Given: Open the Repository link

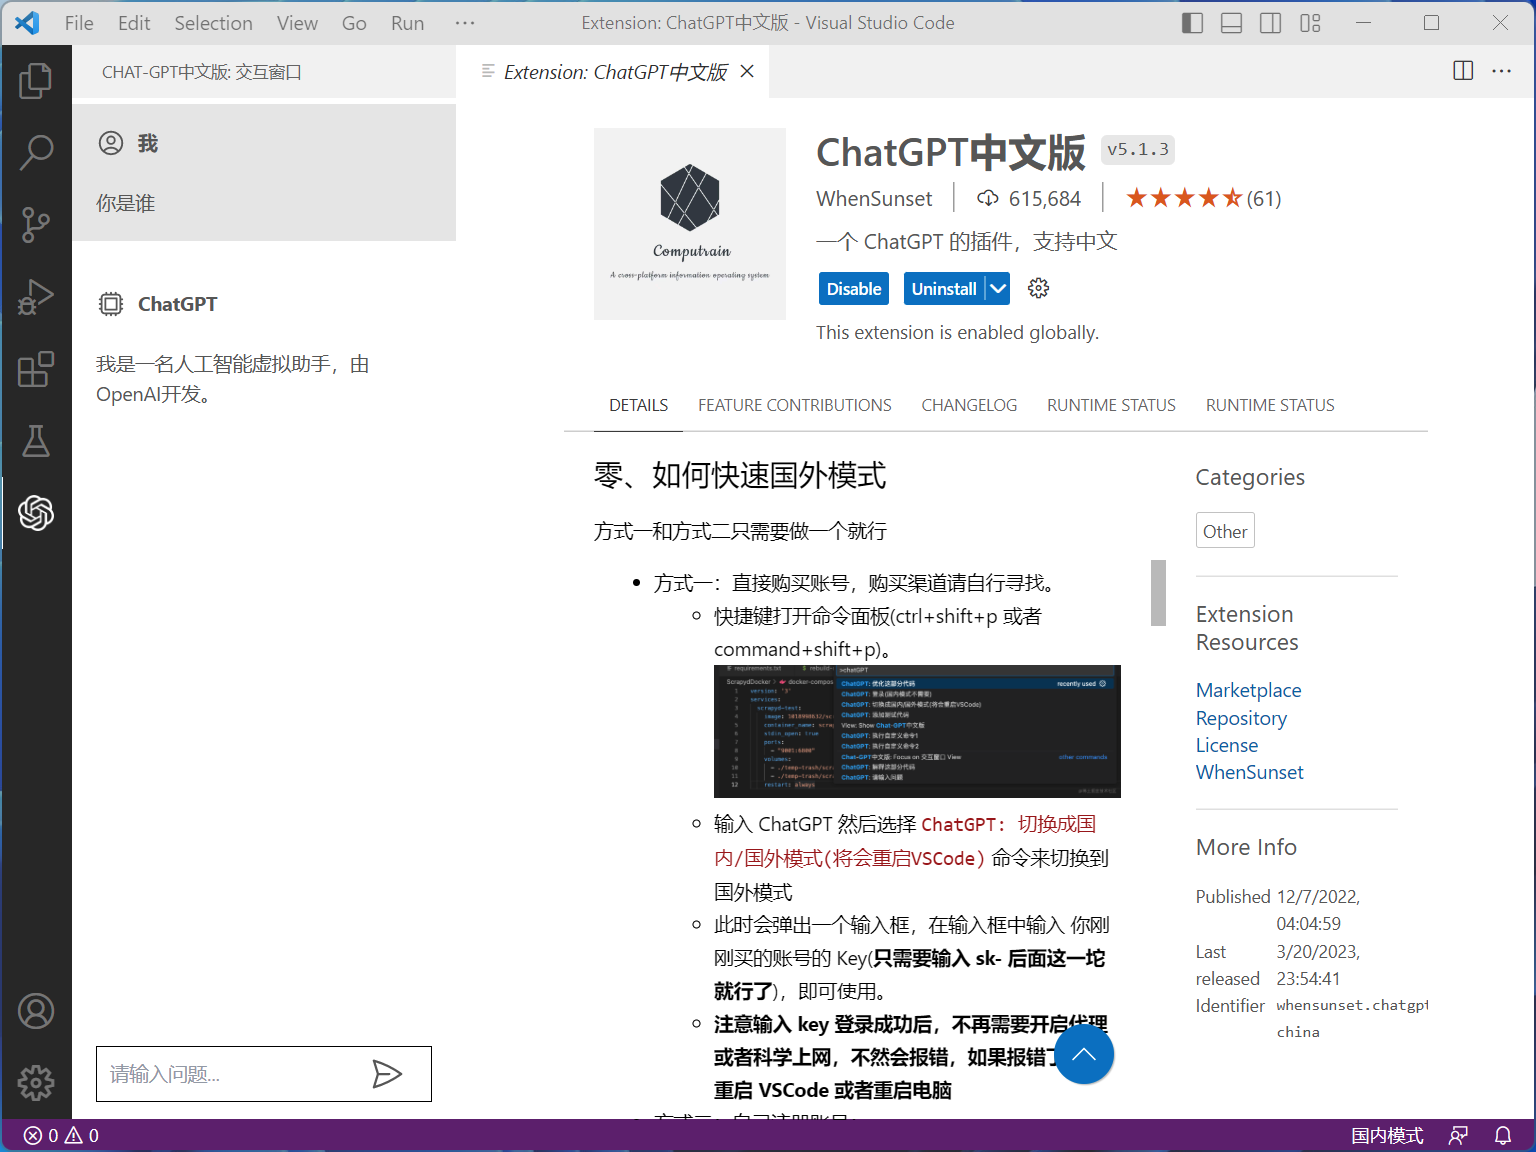Looking at the screenshot, I should click(1241, 718).
